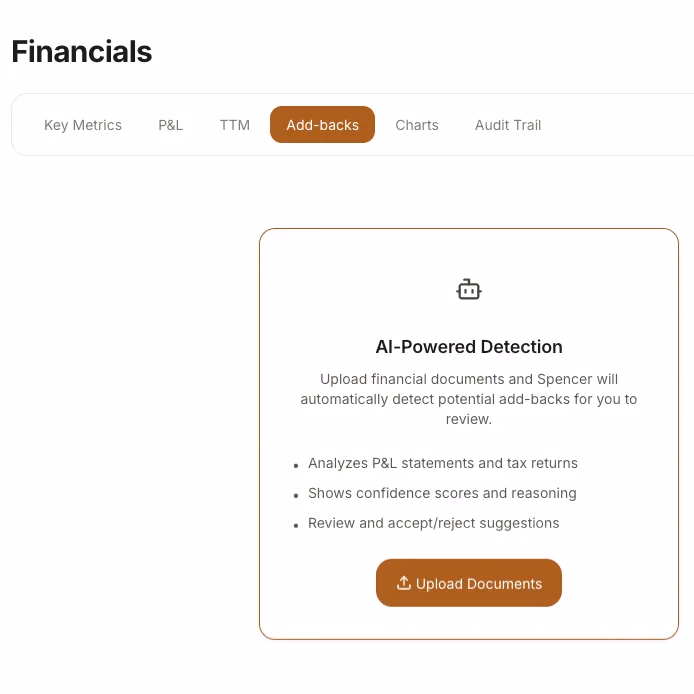Click the robot icon above AI-Powered Detection
The width and height of the screenshot is (694, 694).
click(469, 290)
